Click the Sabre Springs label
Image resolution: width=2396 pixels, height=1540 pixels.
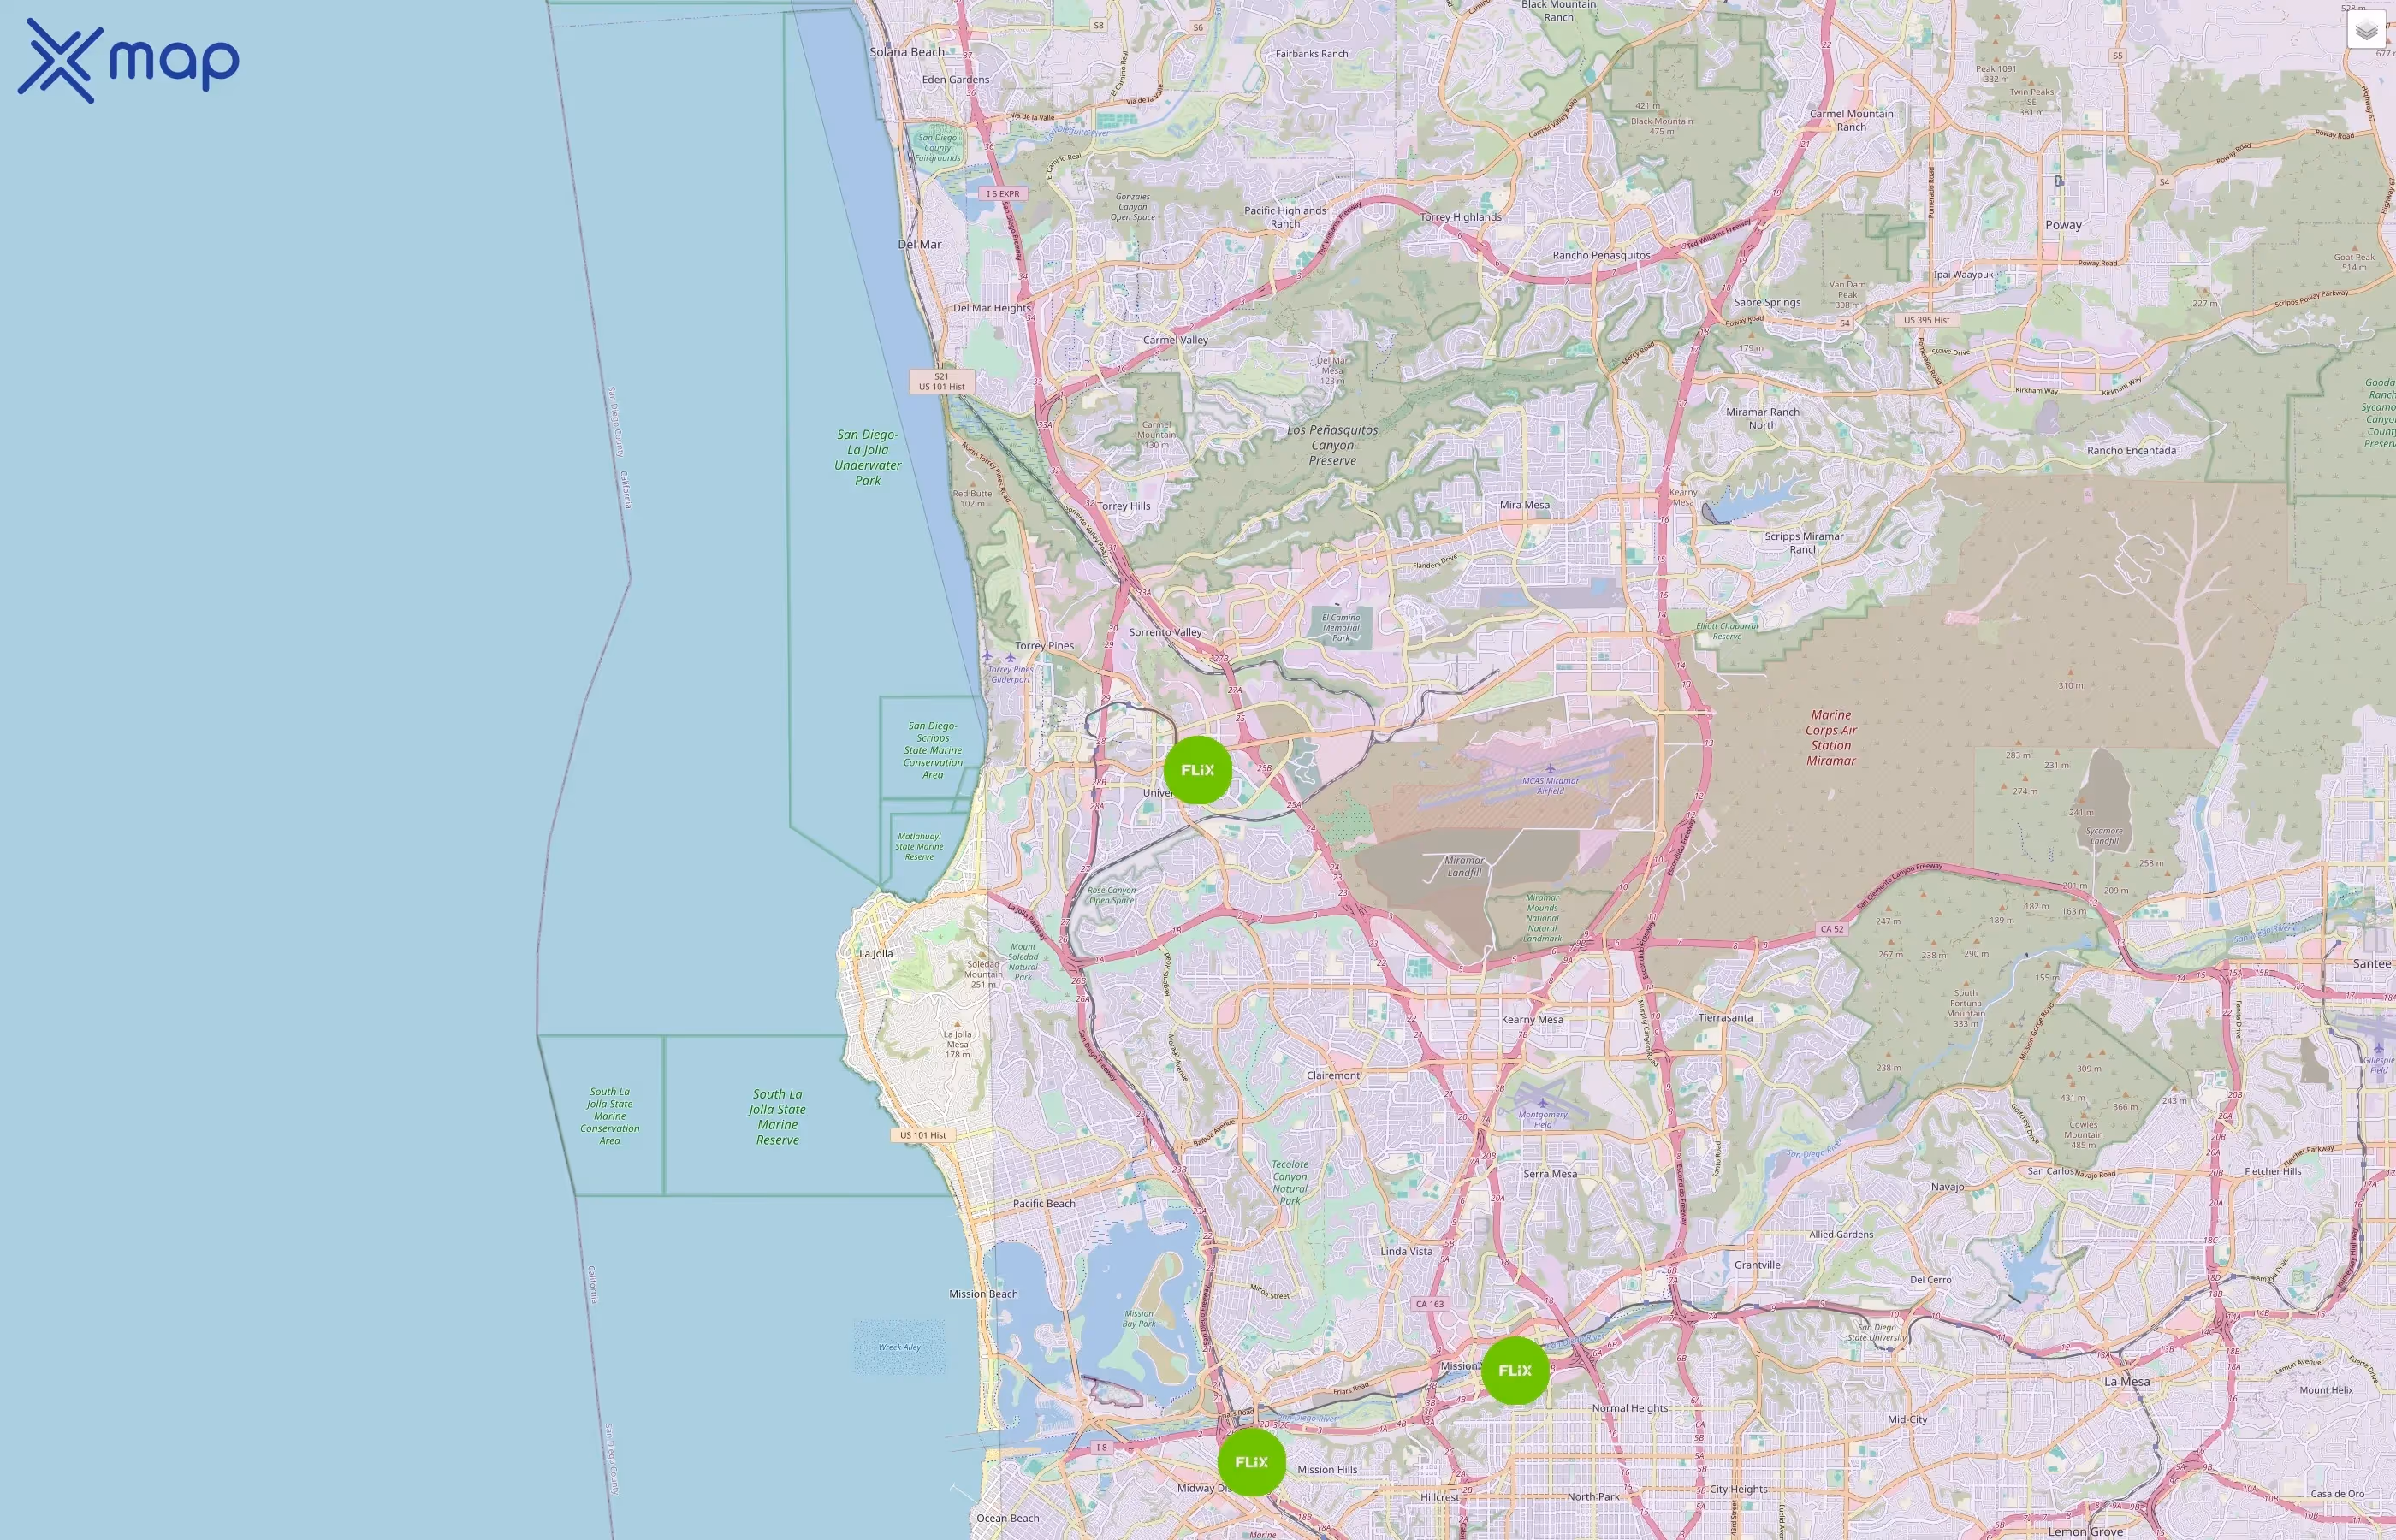1767,302
